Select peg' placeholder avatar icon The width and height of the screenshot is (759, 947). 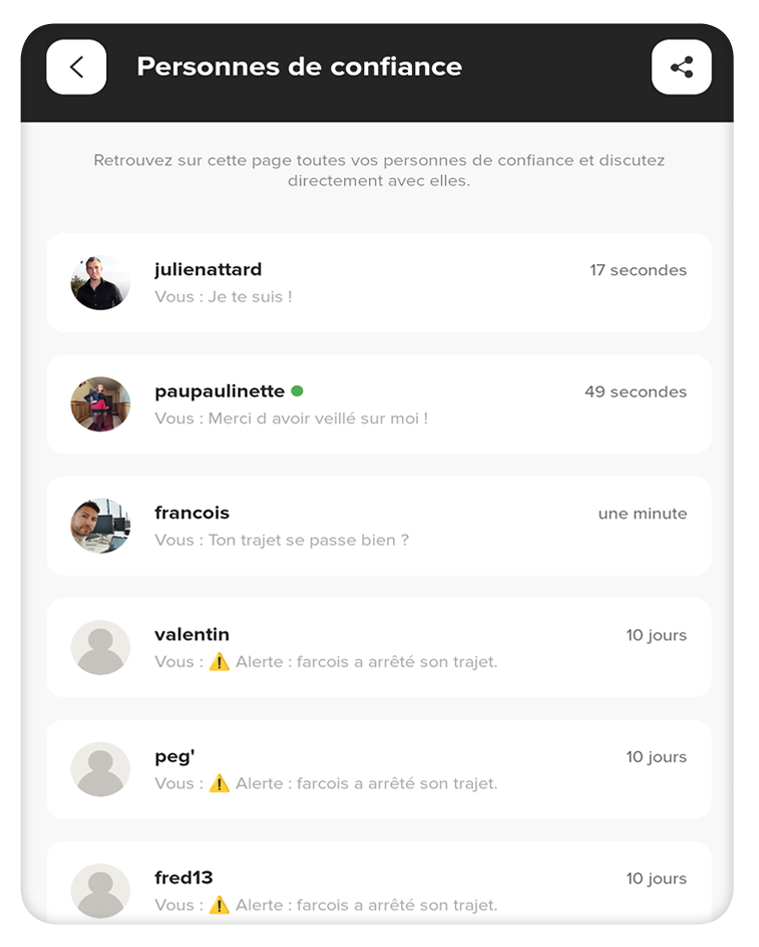coord(100,769)
